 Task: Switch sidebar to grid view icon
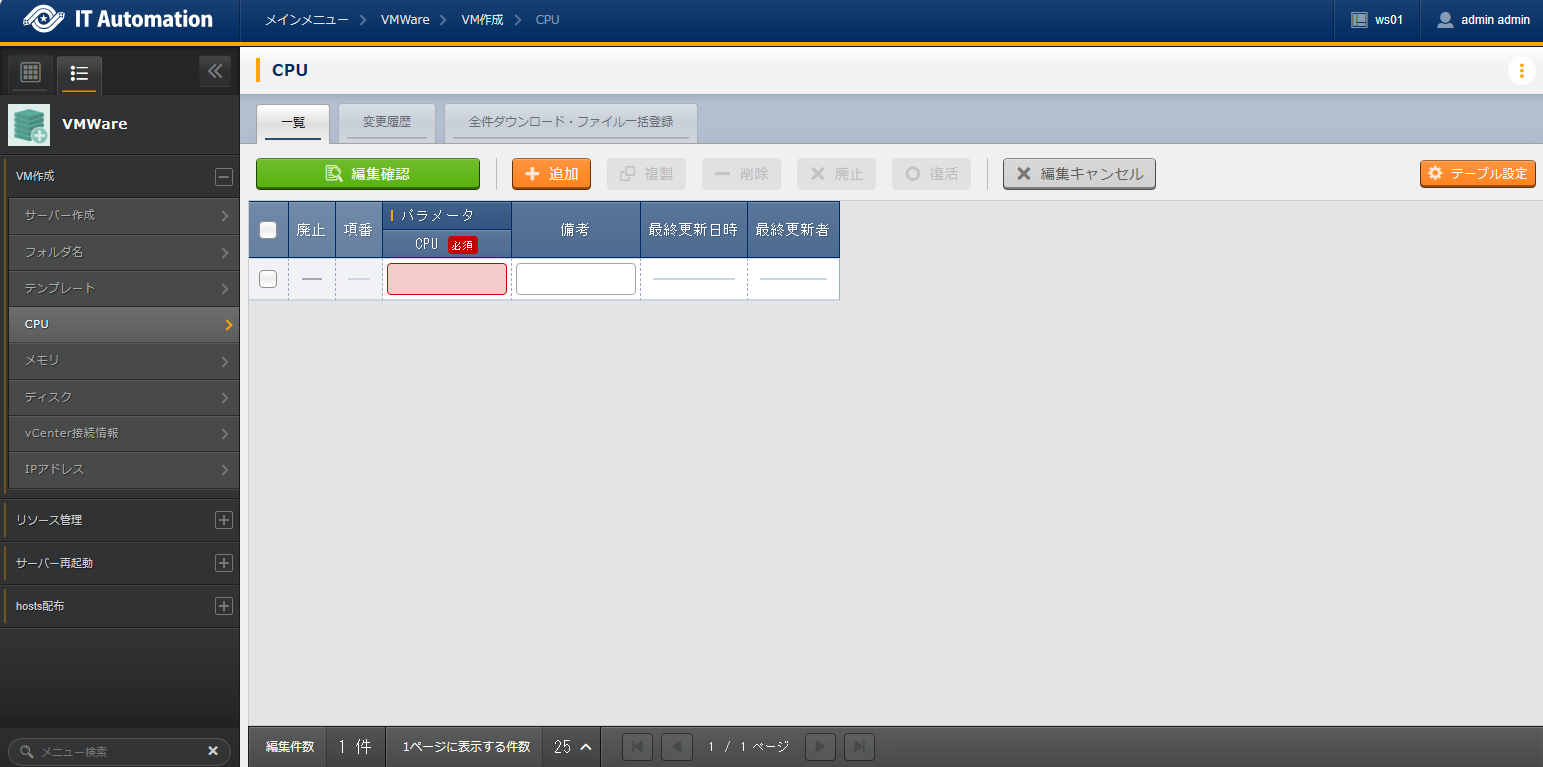point(30,73)
